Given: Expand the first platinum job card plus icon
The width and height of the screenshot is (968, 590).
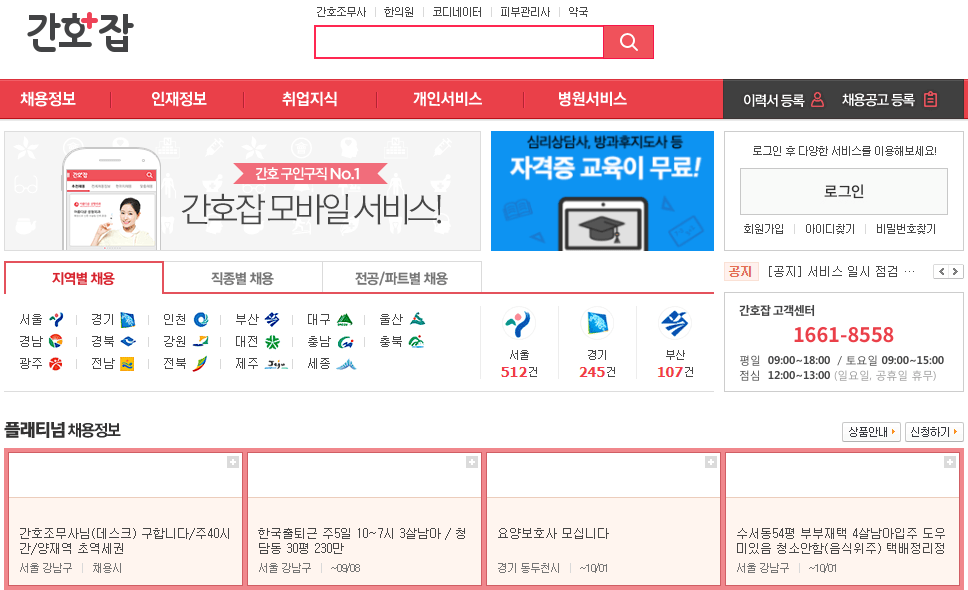Looking at the screenshot, I should (234, 463).
